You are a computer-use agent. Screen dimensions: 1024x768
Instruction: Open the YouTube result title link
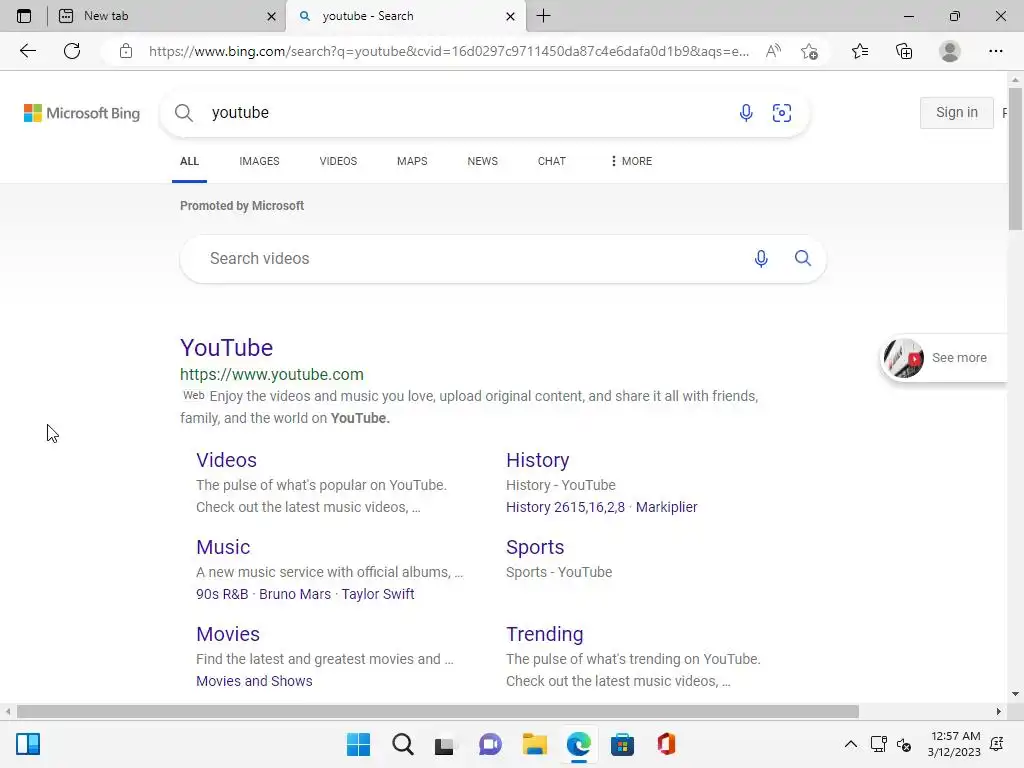(x=227, y=348)
